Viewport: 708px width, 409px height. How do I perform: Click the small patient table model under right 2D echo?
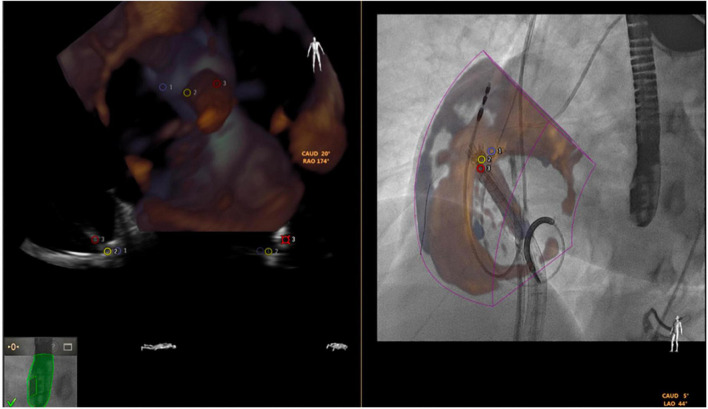click(339, 347)
